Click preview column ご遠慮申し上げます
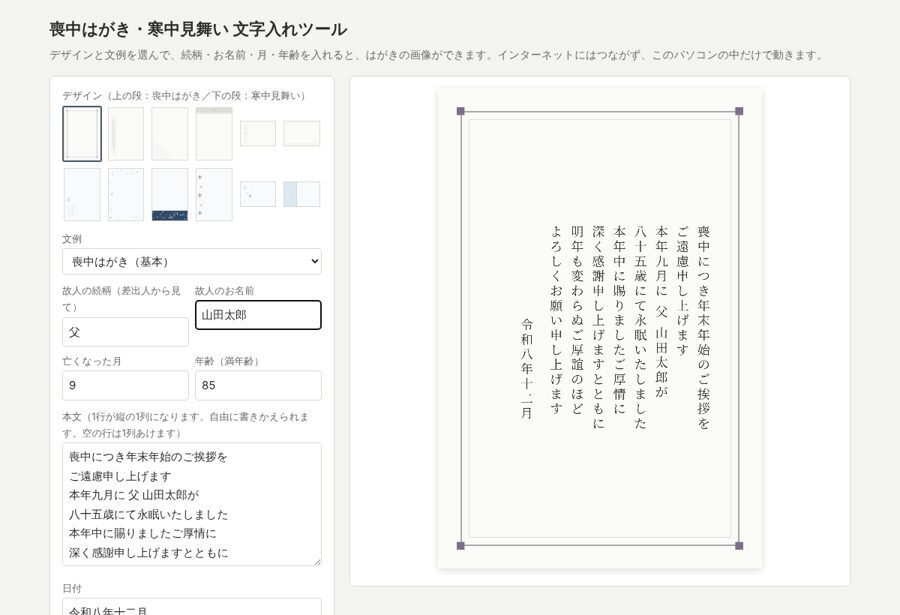 click(682, 290)
